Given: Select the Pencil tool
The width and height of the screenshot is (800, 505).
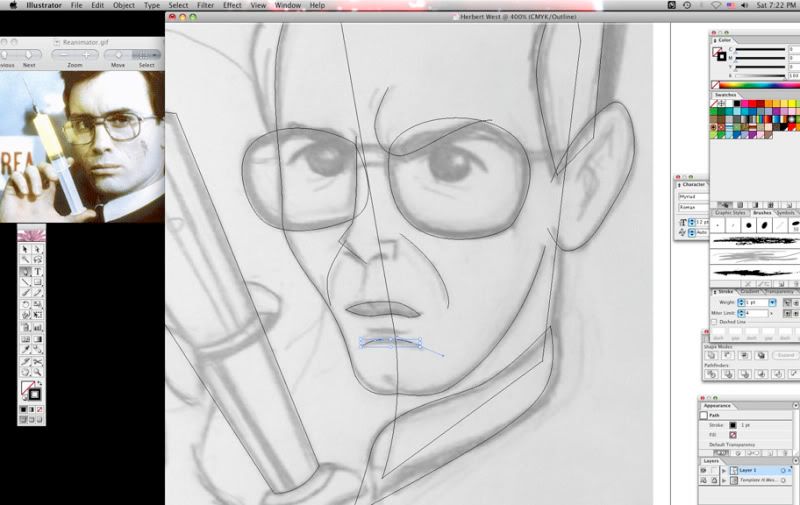Looking at the screenshot, I should coord(37,293).
